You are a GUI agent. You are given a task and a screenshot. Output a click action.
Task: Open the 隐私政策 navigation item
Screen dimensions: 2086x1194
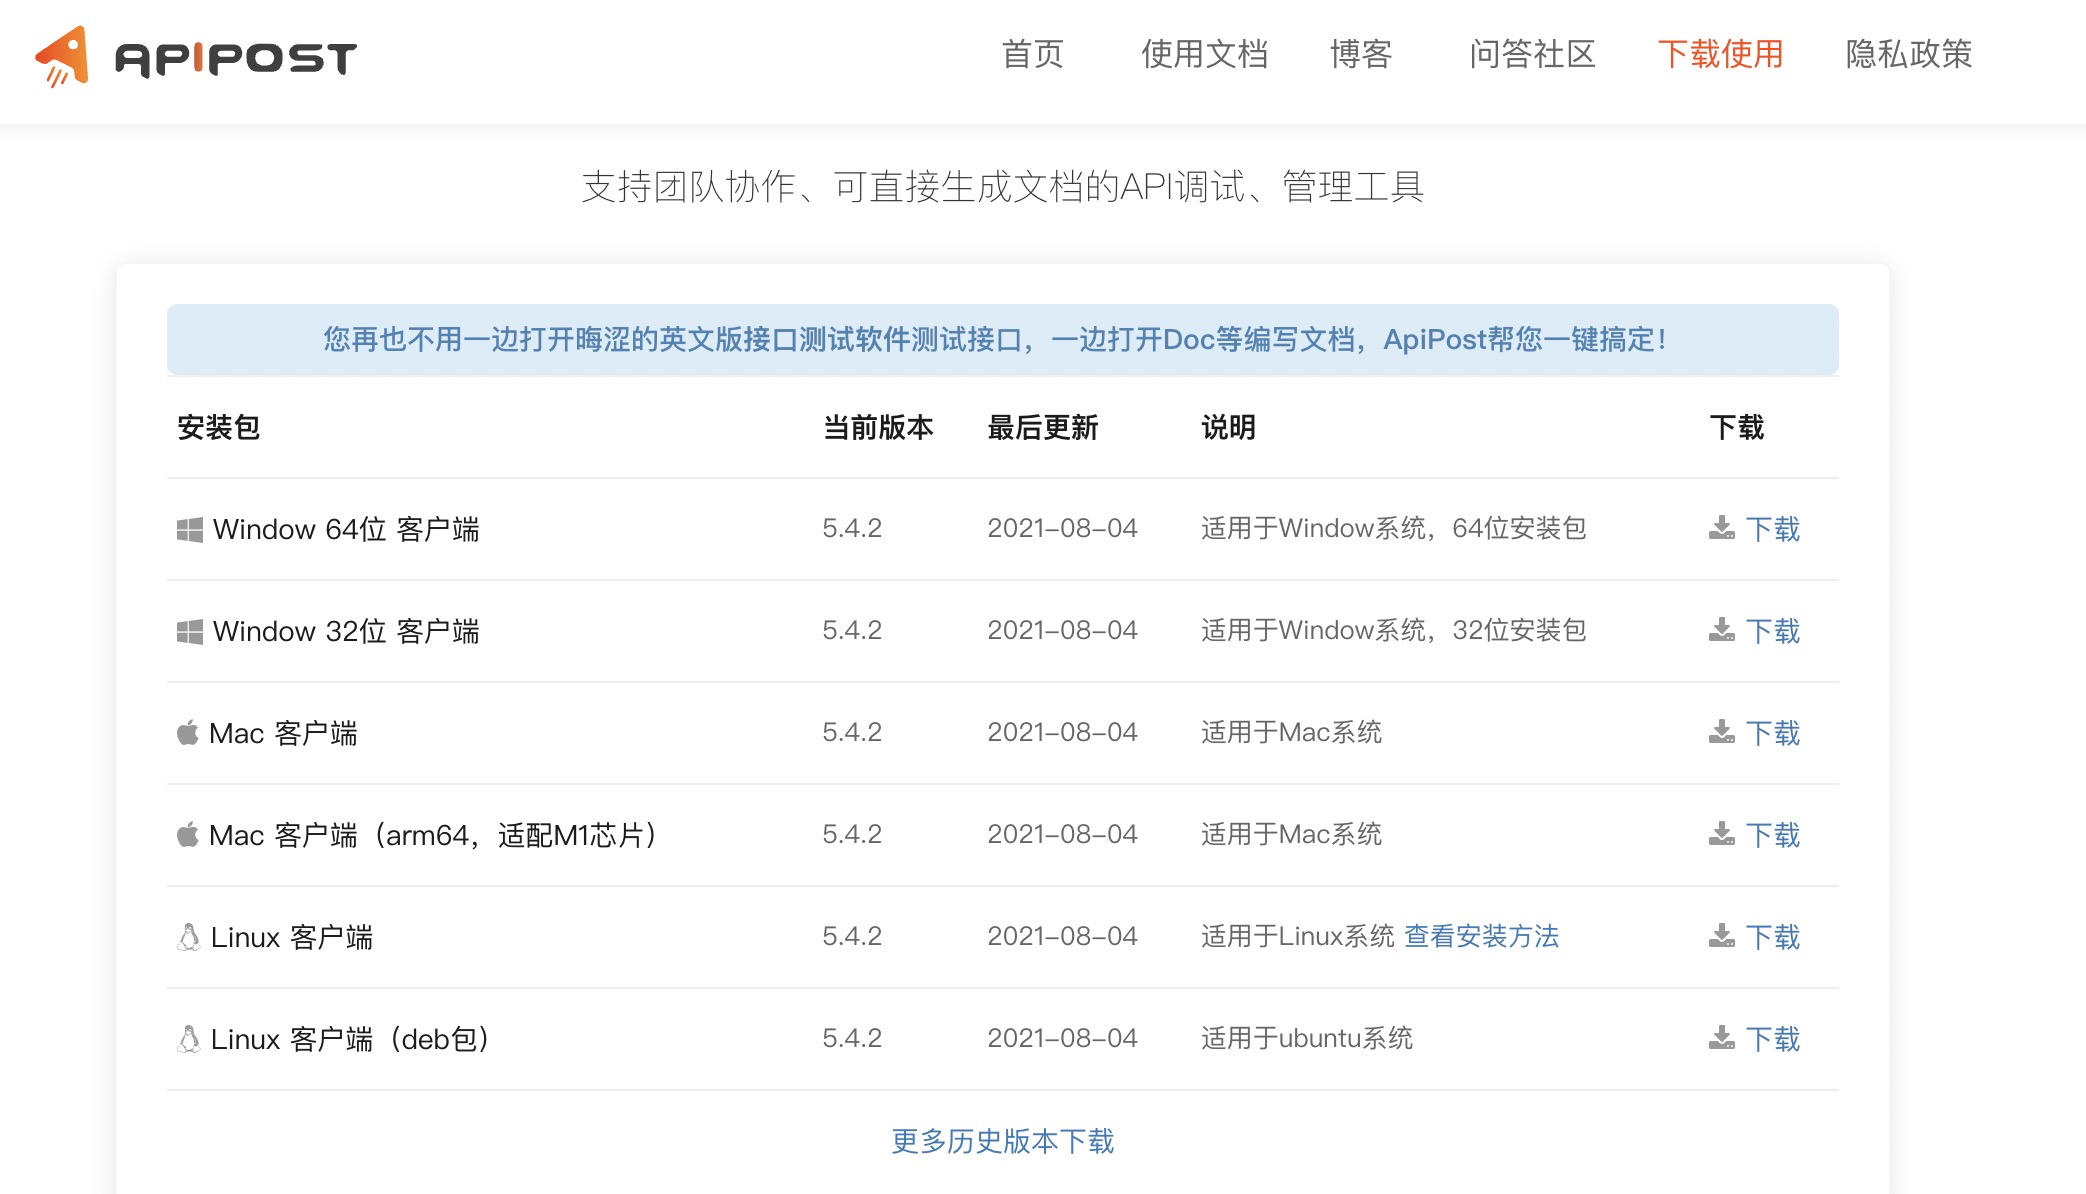point(1908,54)
